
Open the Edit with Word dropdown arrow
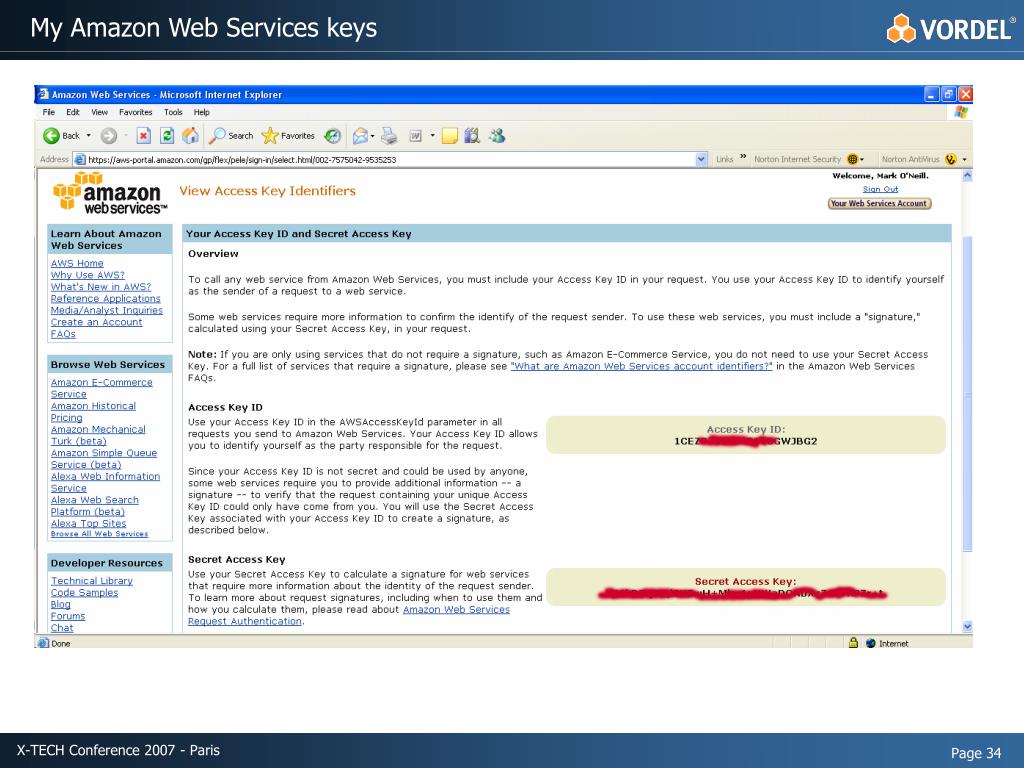[432, 136]
